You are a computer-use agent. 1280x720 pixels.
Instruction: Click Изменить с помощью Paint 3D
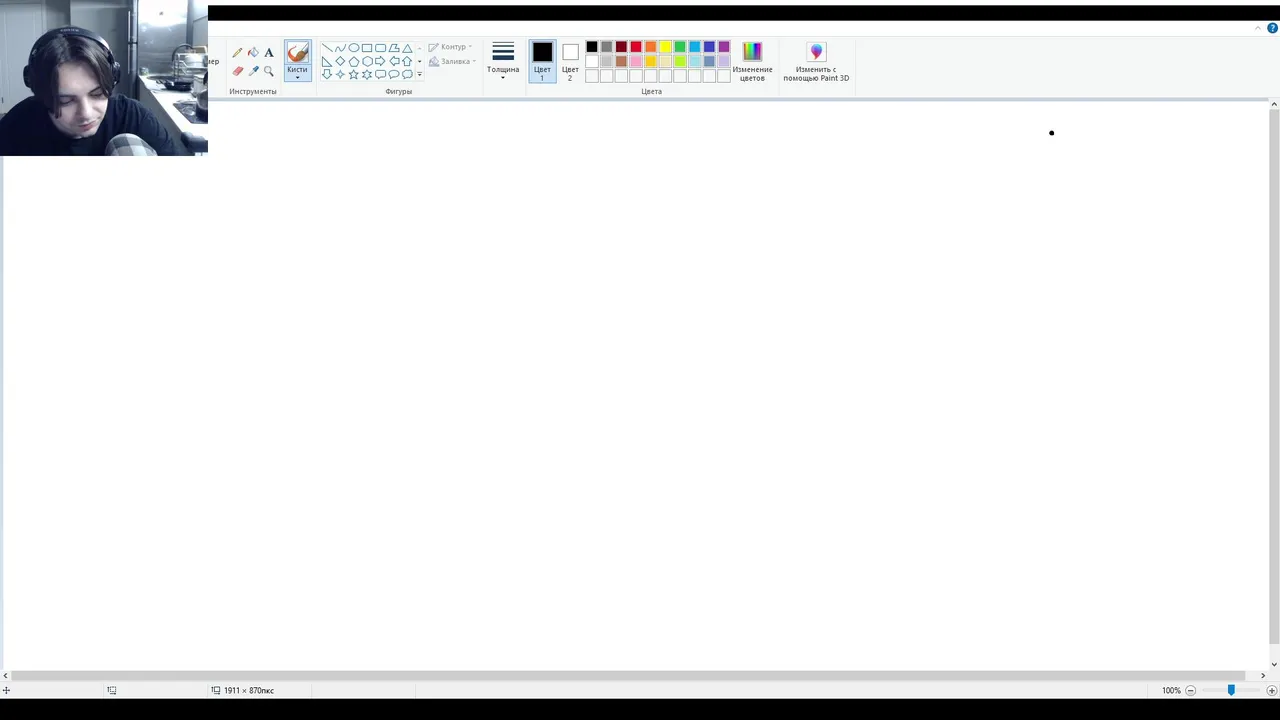coord(816,61)
